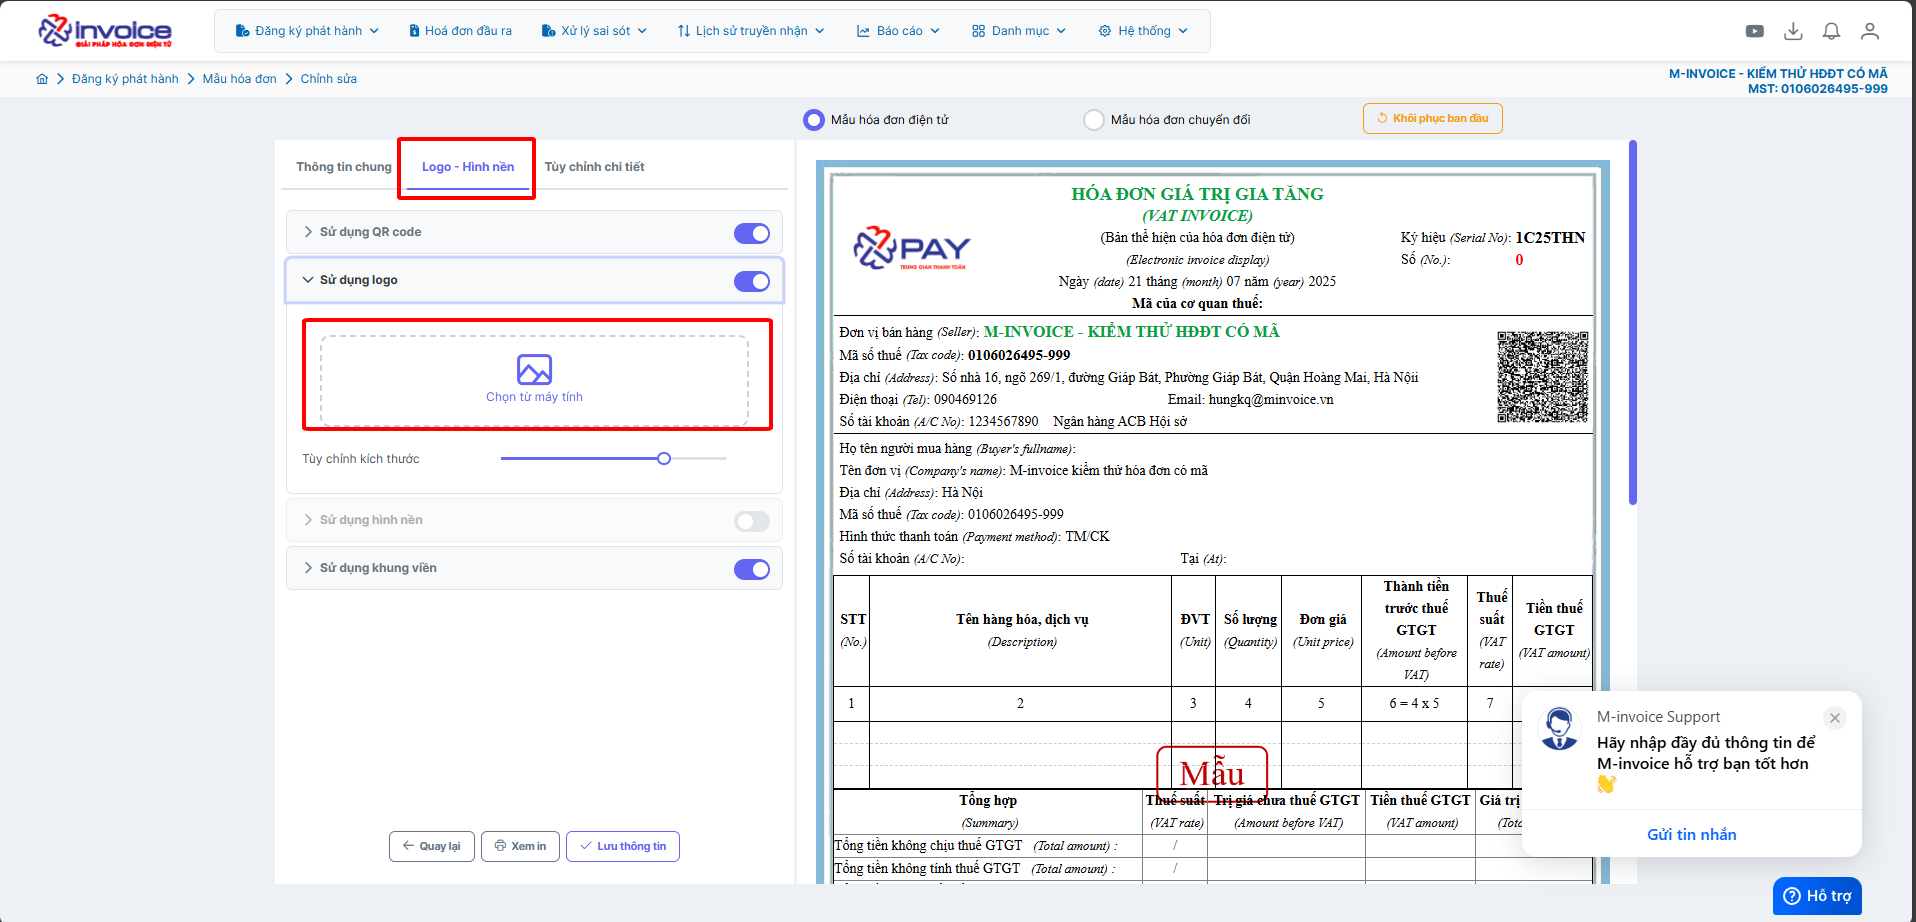Open the Lịch sử truyền nhận menu

tap(751, 31)
